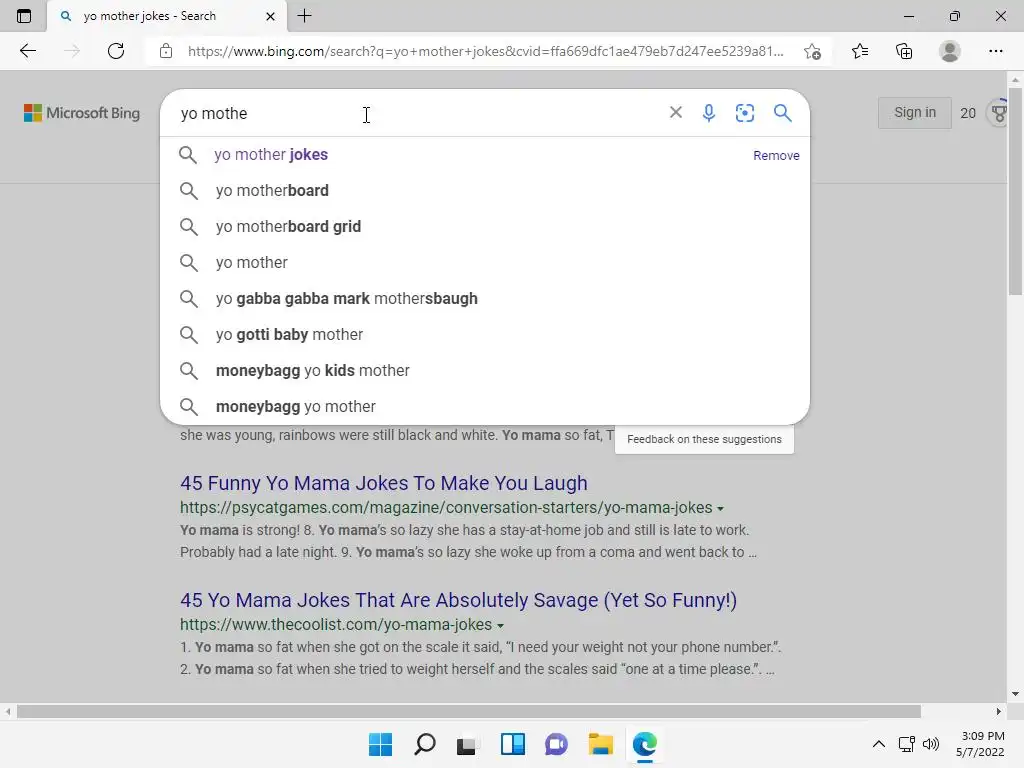The image size is (1024, 768).
Task: Expand dropdown arrow after thecoolist URL
Action: point(500,626)
